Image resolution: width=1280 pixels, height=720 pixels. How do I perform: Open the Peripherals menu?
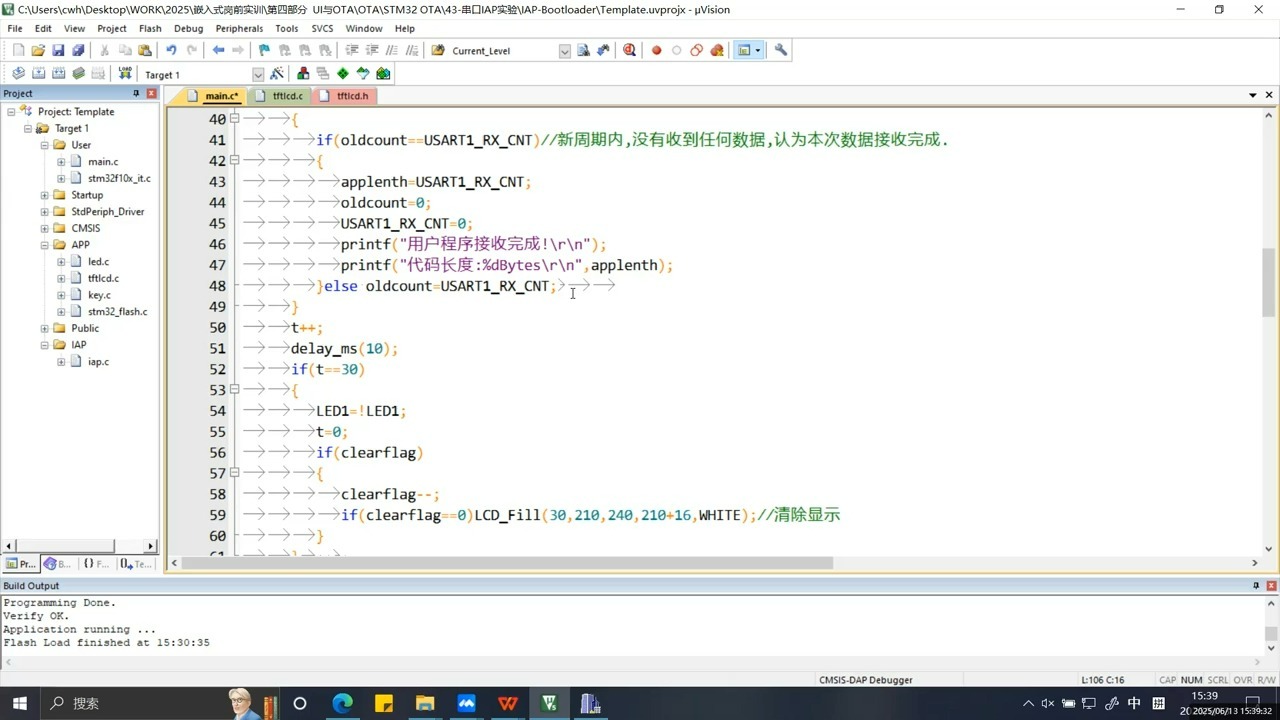[239, 28]
